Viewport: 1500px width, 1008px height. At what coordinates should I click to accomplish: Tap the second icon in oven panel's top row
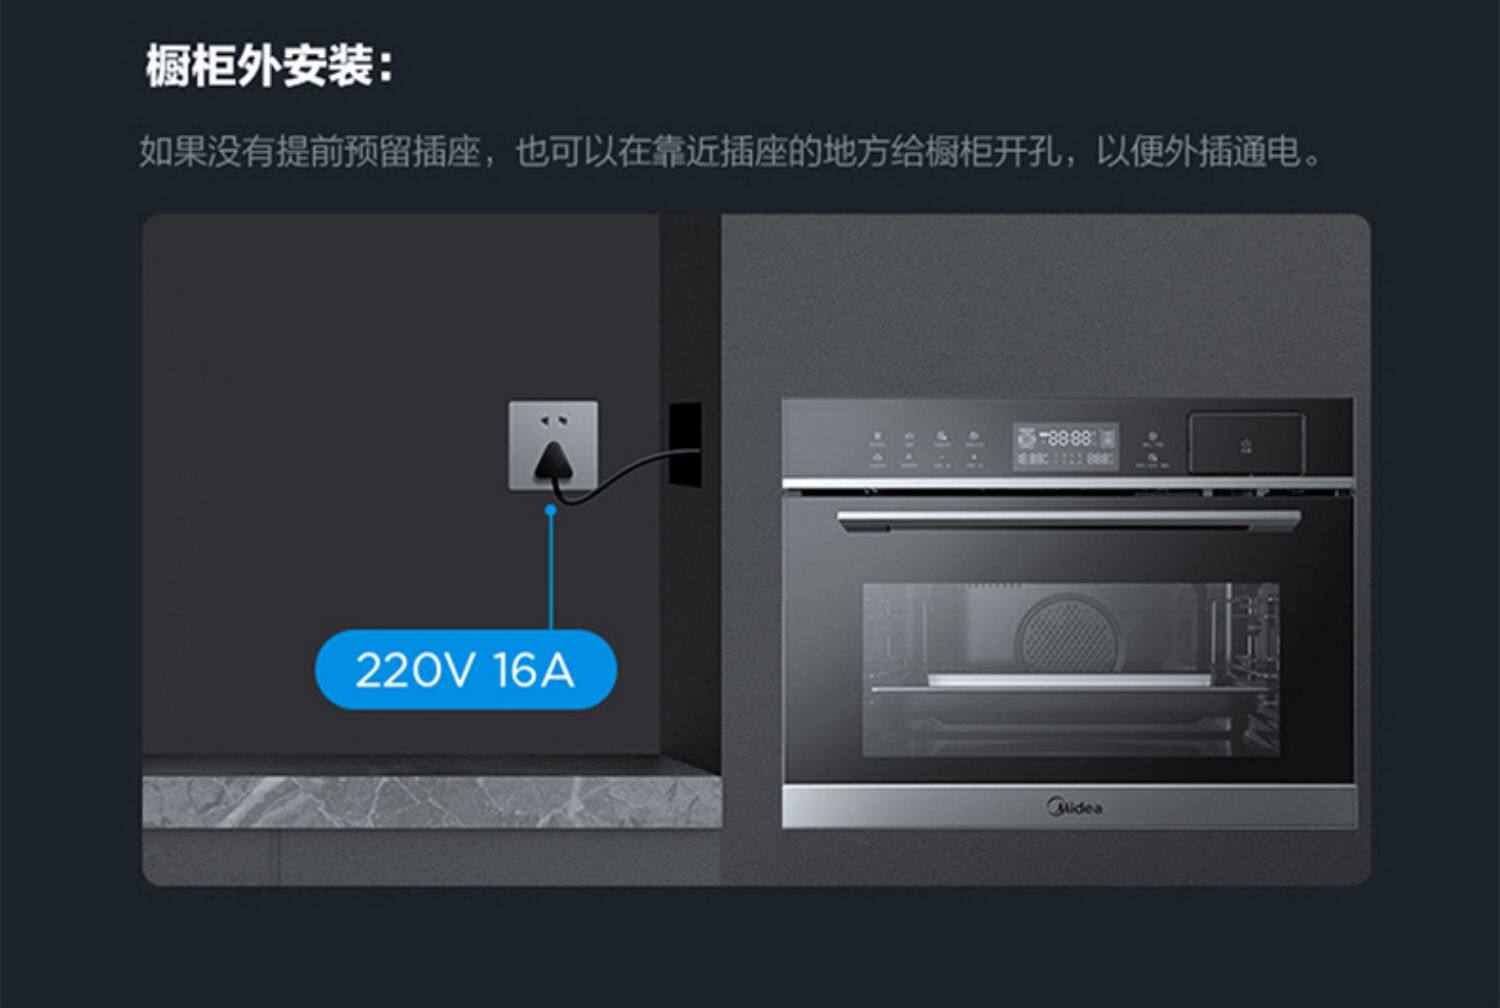(909, 438)
